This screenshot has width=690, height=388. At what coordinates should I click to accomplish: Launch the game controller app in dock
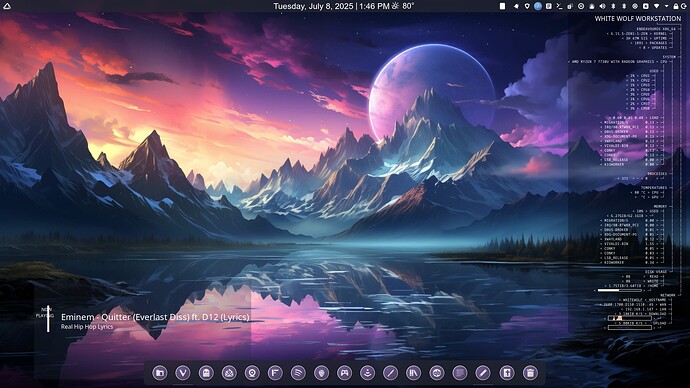[x=345, y=373]
